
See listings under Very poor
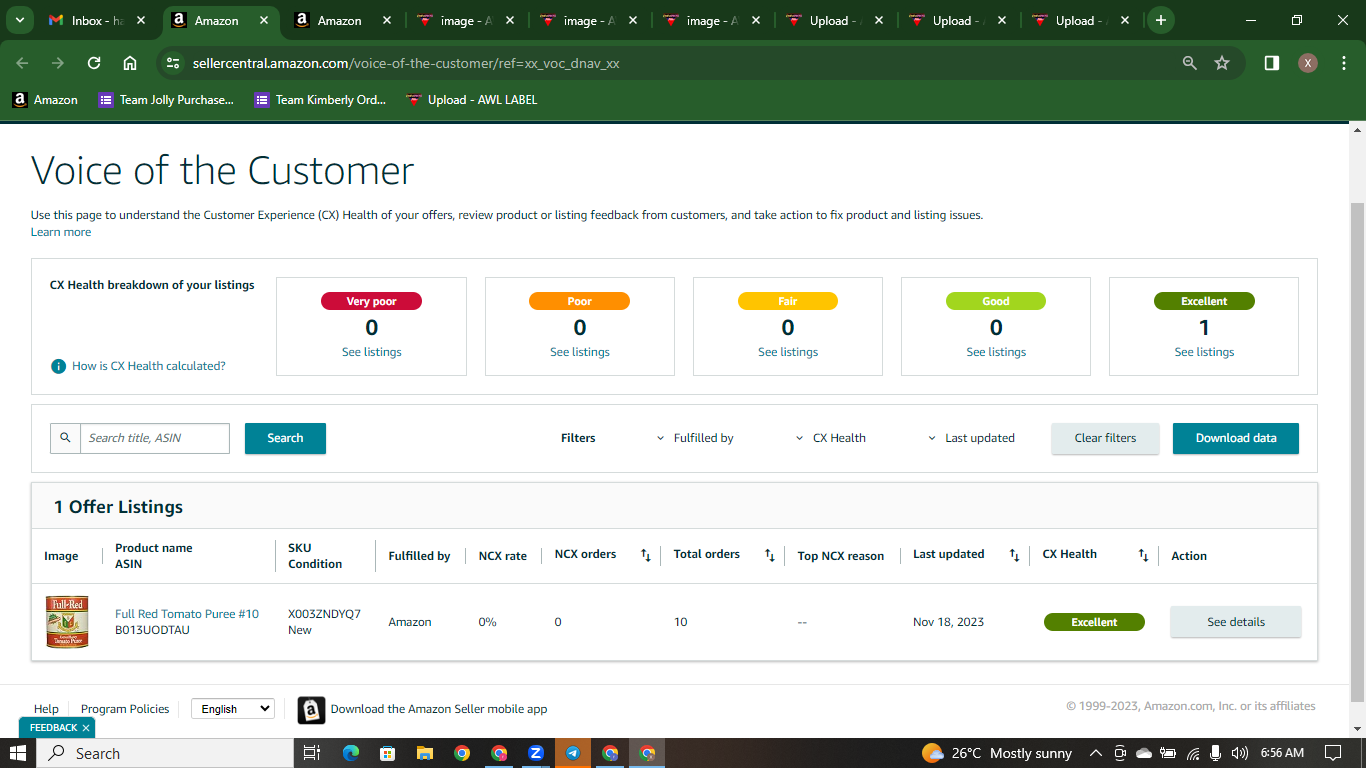click(372, 352)
